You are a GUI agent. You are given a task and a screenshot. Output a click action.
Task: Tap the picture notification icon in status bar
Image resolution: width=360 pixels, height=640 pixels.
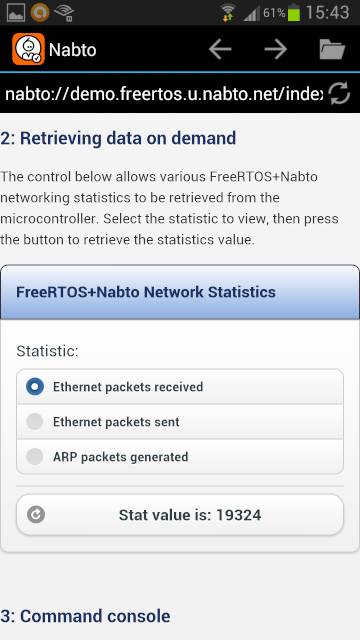point(16,12)
